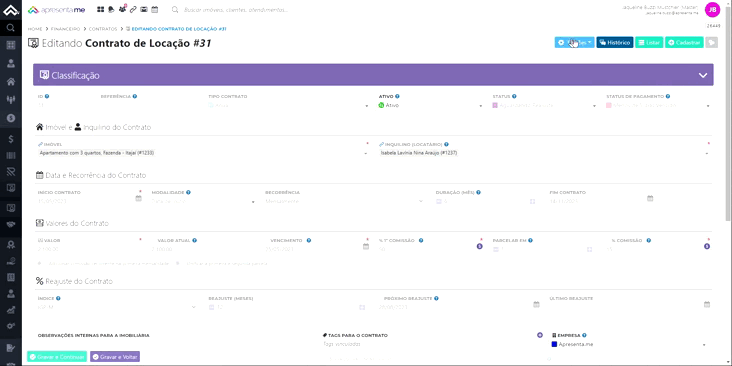The width and height of the screenshot is (732, 366).
Task: Click the notification bell in top bar
Action: [x=111, y=9]
